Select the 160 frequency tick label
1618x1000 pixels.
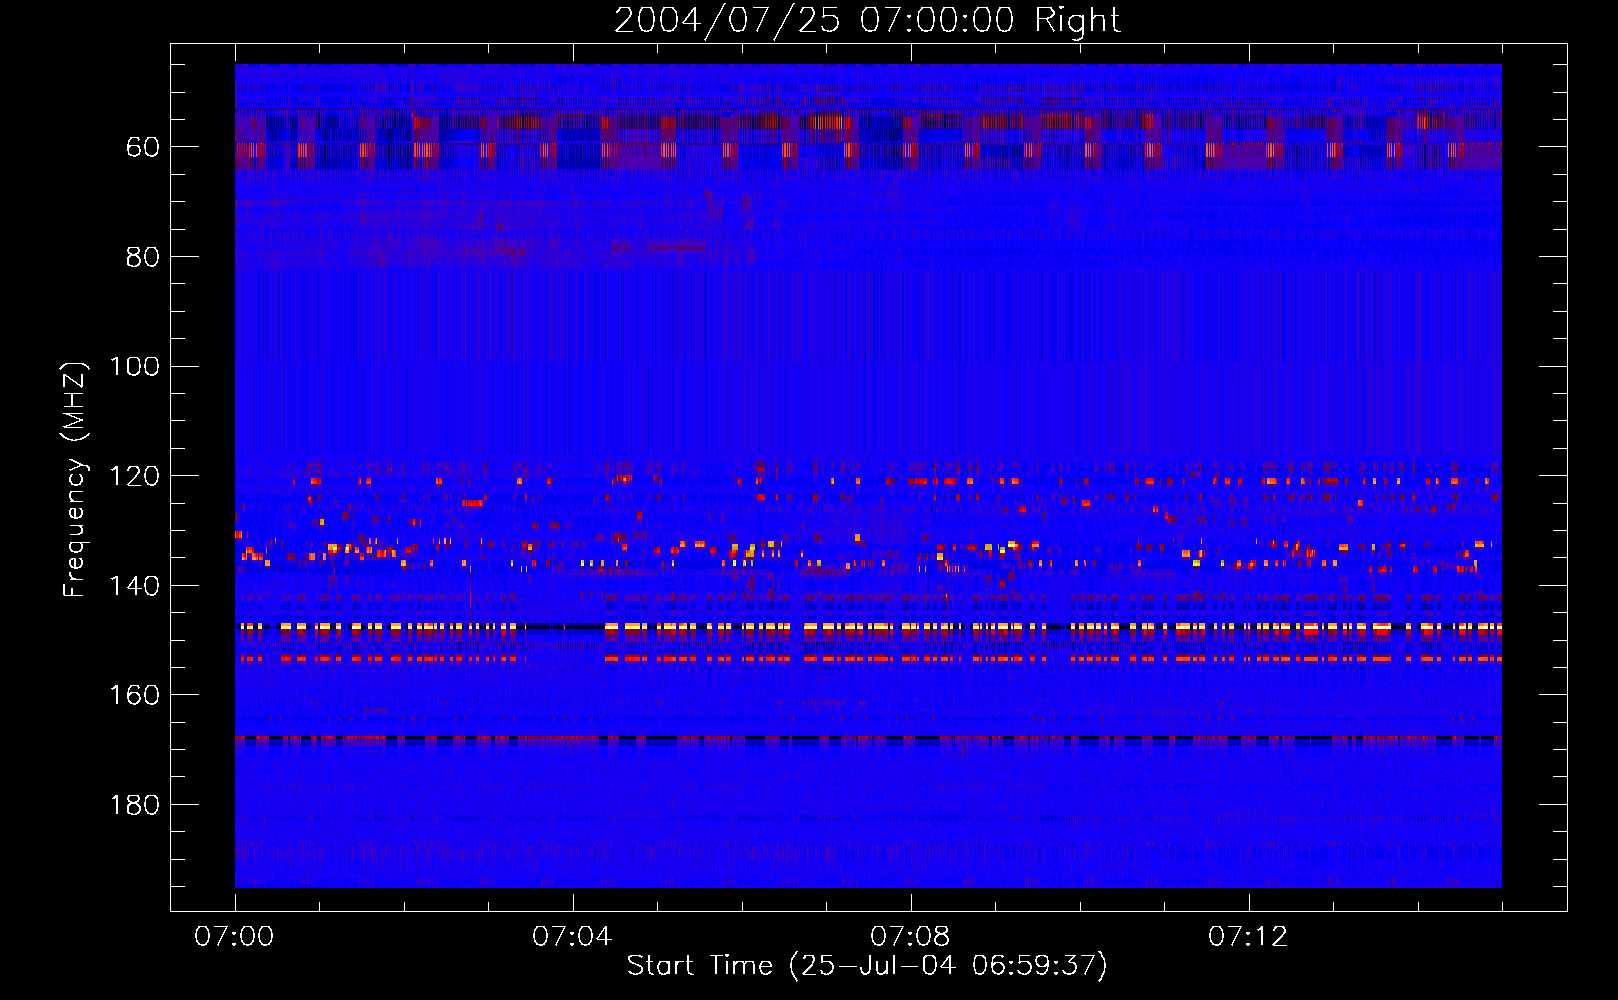135,695
